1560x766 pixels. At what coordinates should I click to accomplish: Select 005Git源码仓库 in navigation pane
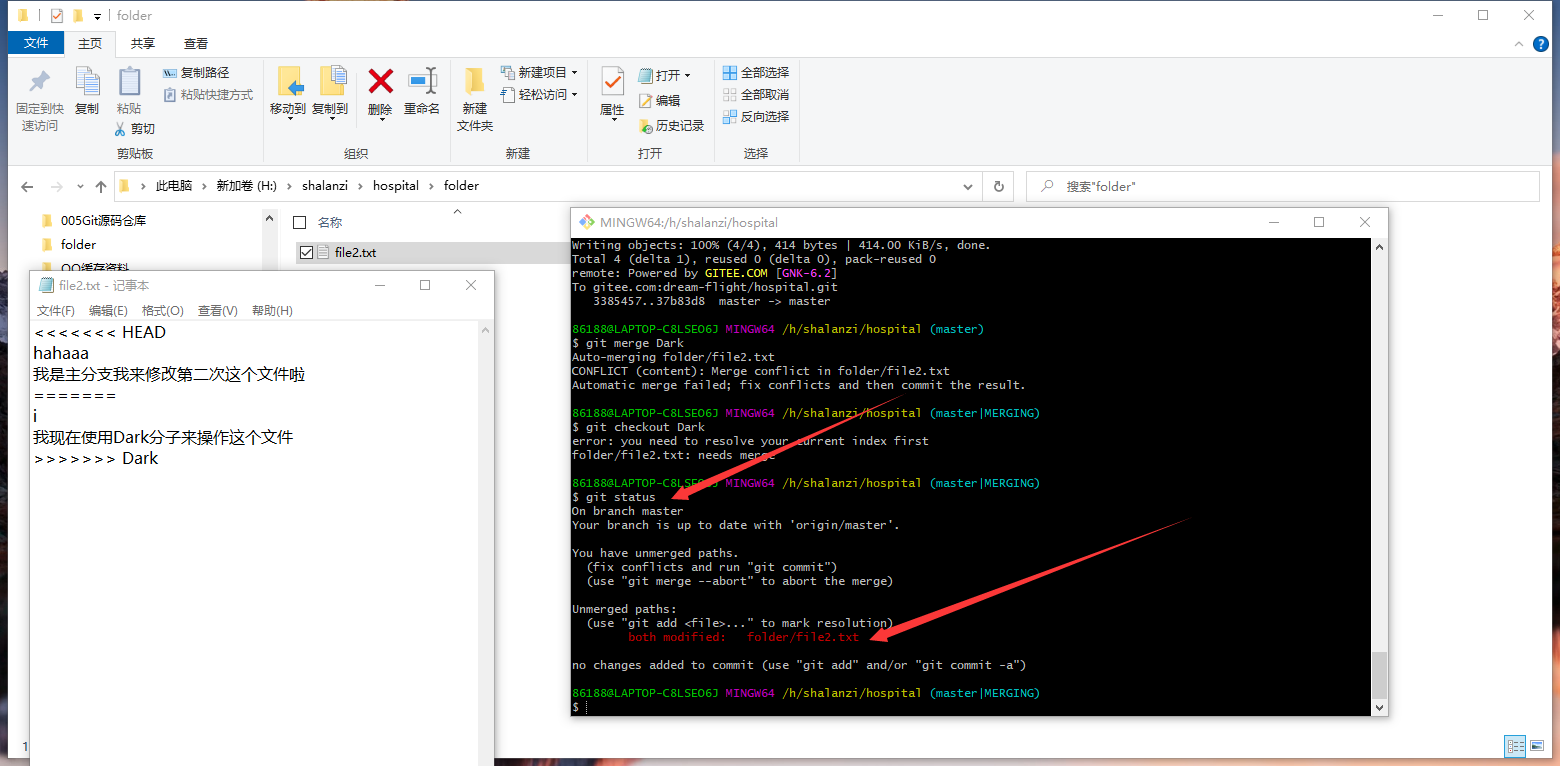(x=103, y=220)
